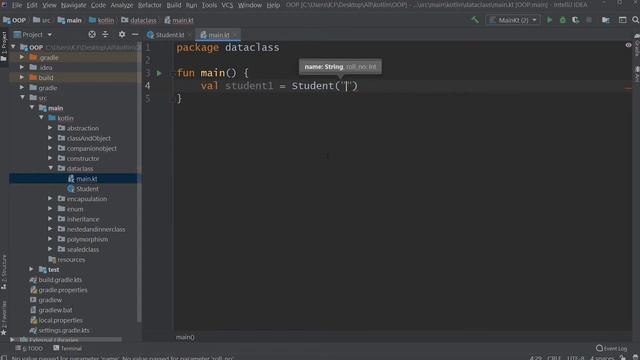
Task: Toggle the Favorites side tool tab
Action: coord(4,318)
